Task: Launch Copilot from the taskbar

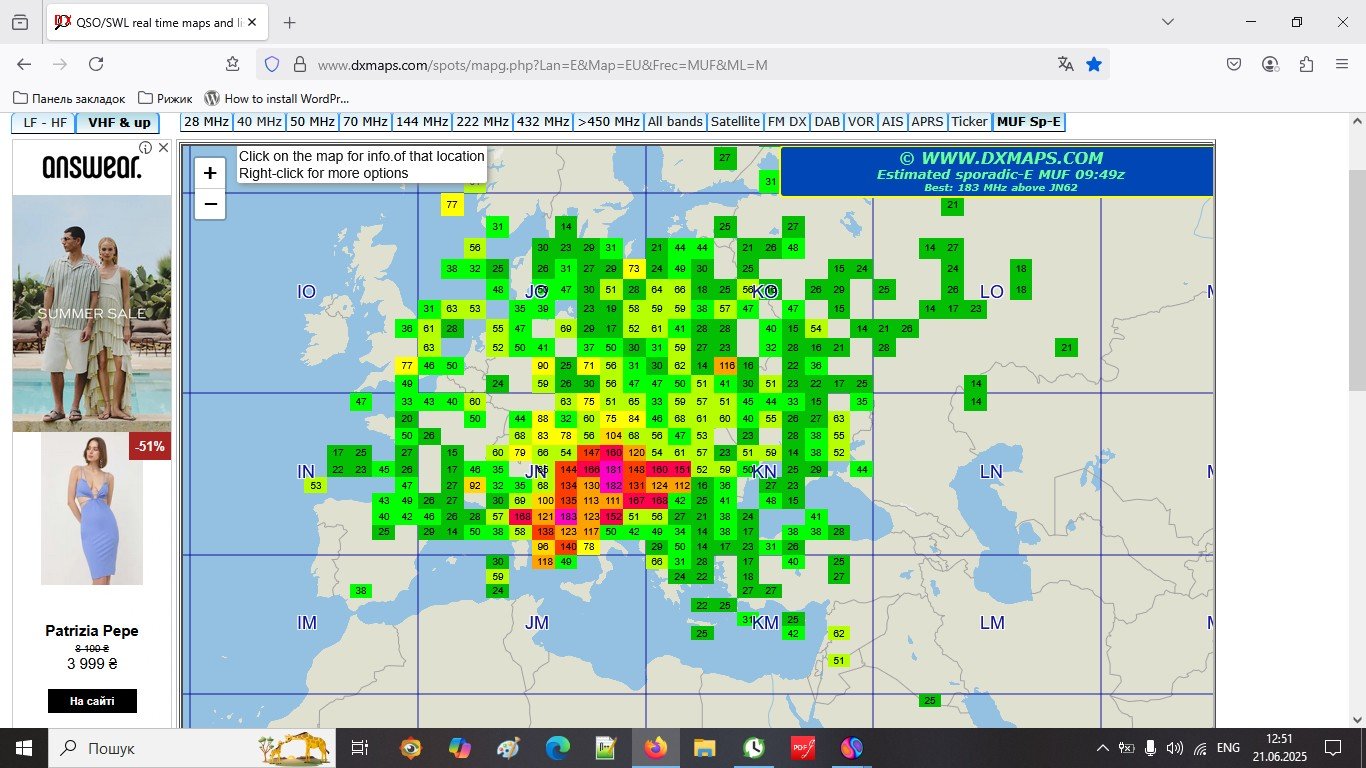Action: [460, 748]
